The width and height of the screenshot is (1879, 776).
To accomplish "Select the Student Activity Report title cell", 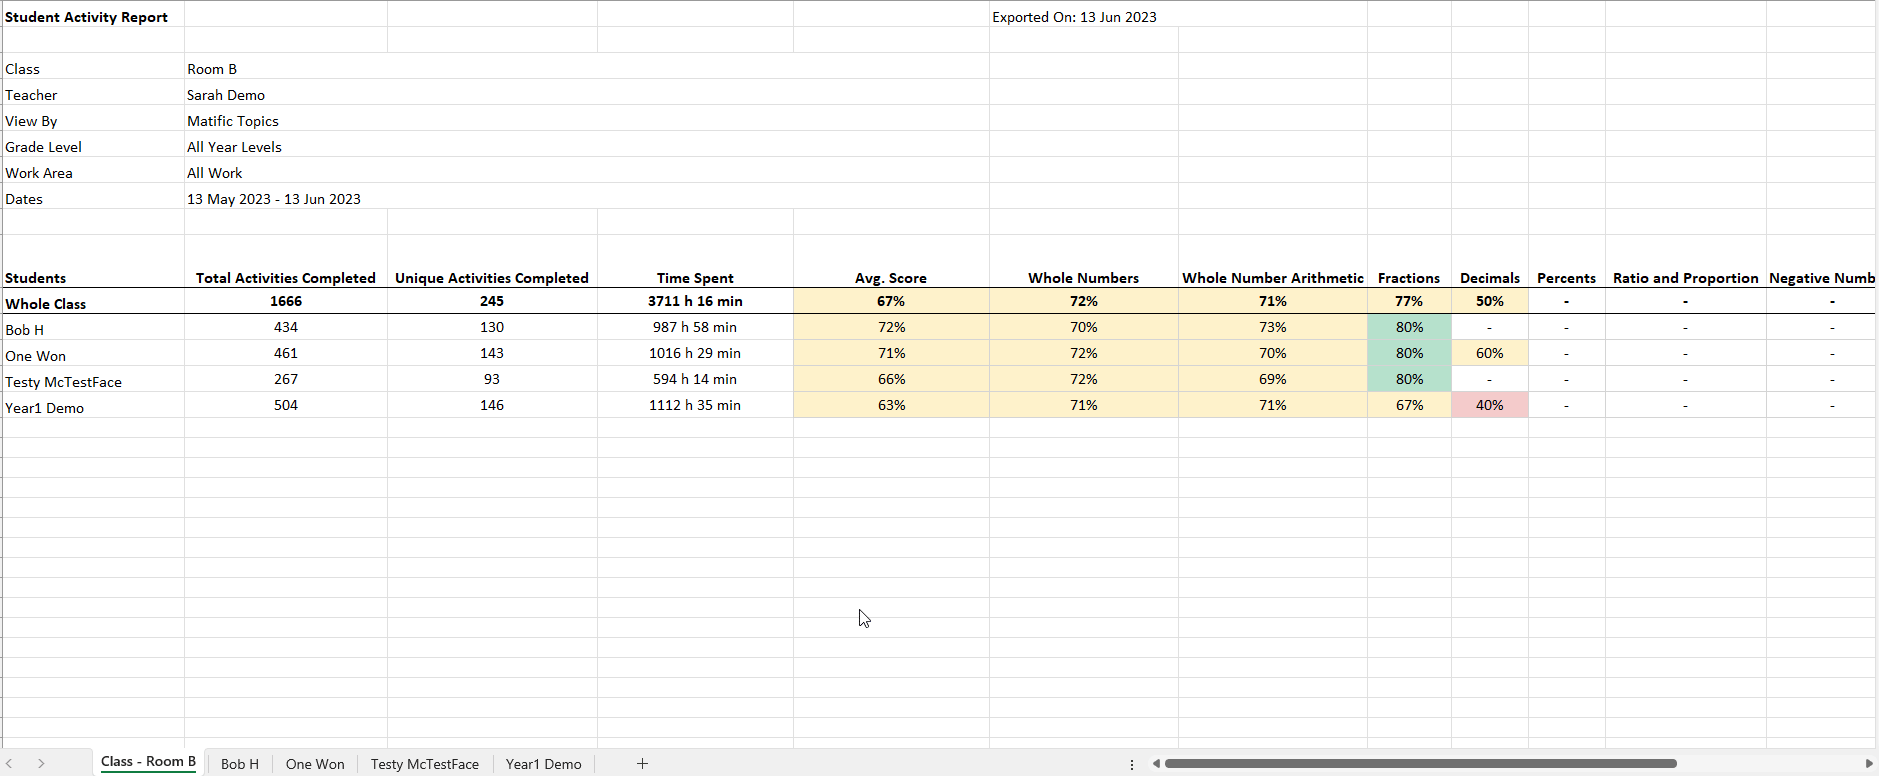I will [x=87, y=17].
